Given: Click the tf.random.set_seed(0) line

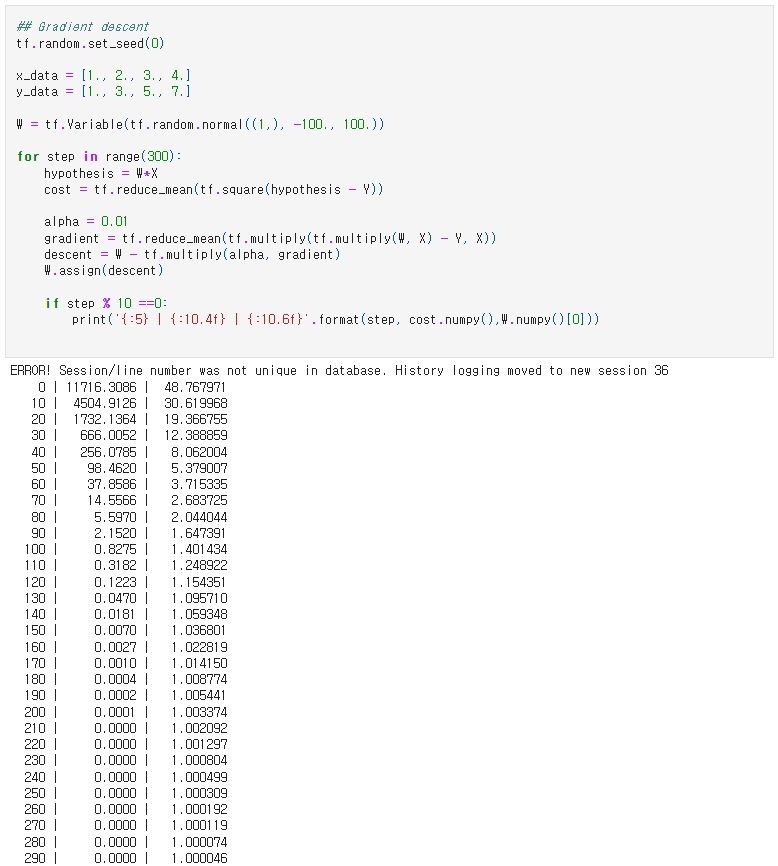Looking at the screenshot, I should coord(90,43).
